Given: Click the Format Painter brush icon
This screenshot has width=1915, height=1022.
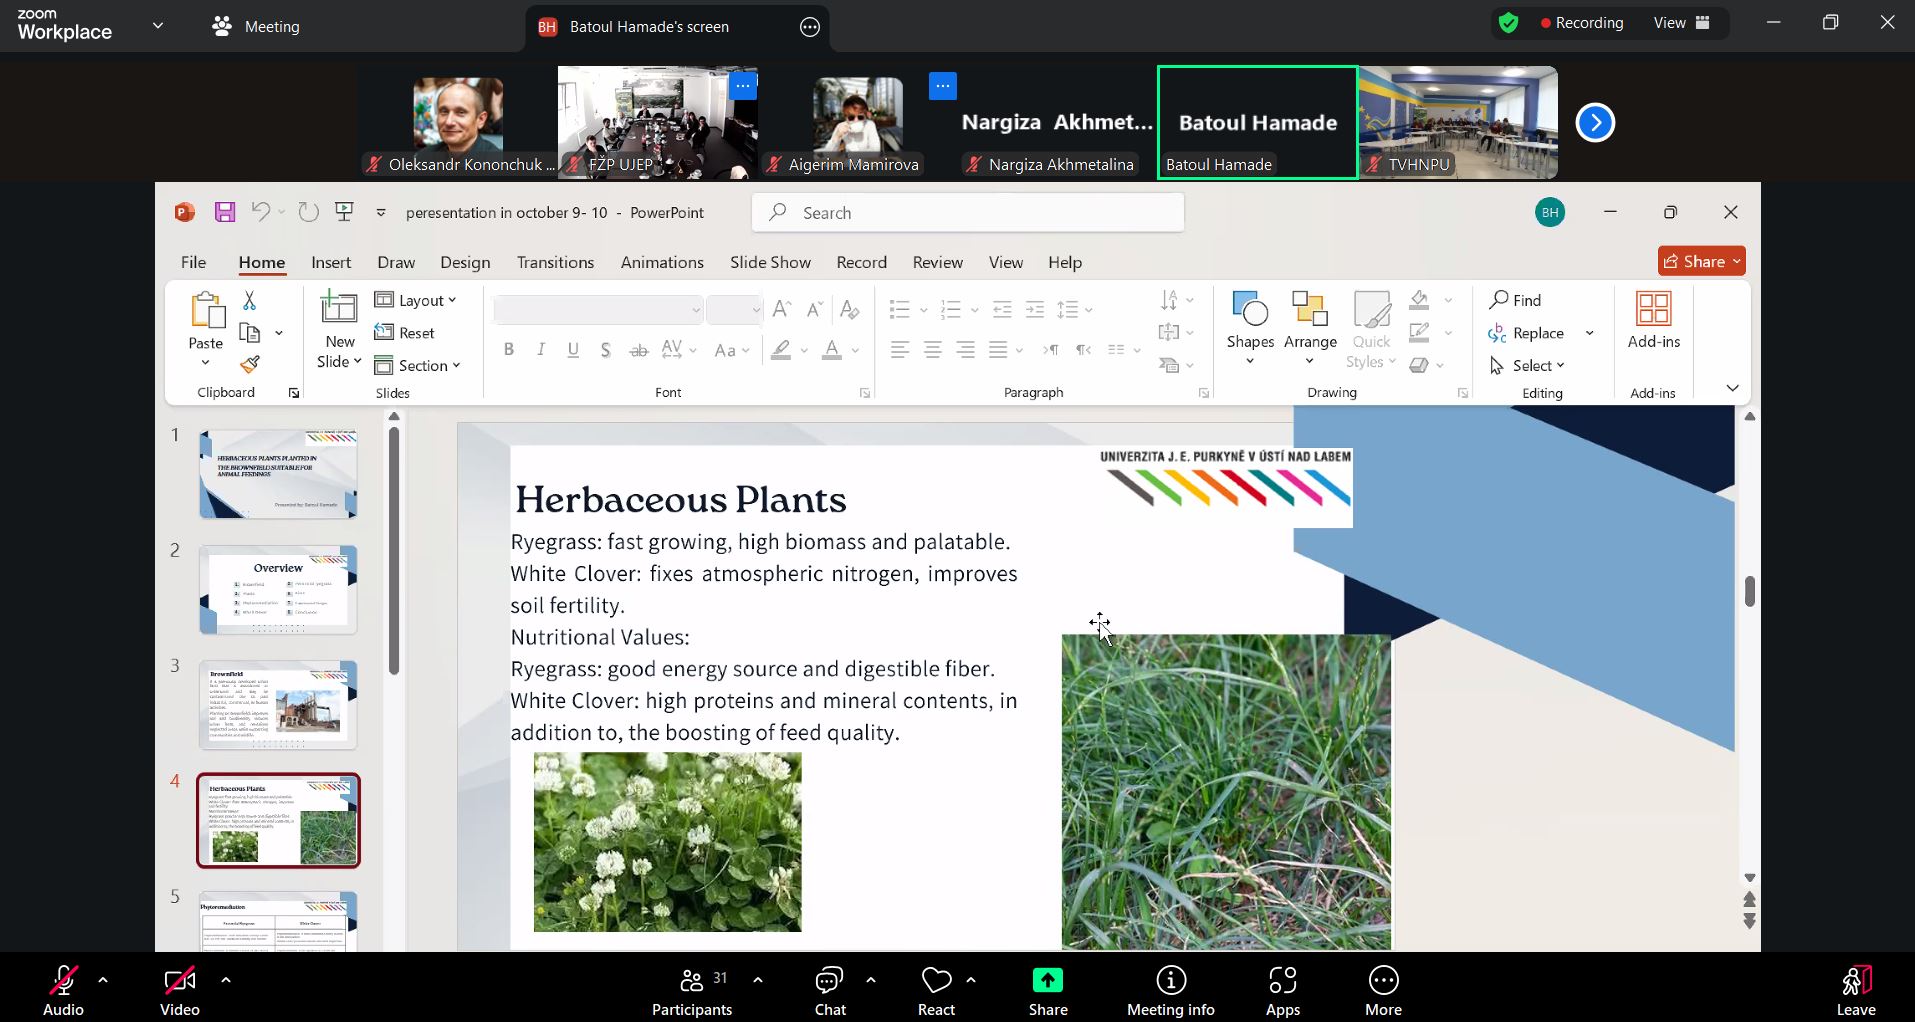Looking at the screenshot, I should point(250,365).
